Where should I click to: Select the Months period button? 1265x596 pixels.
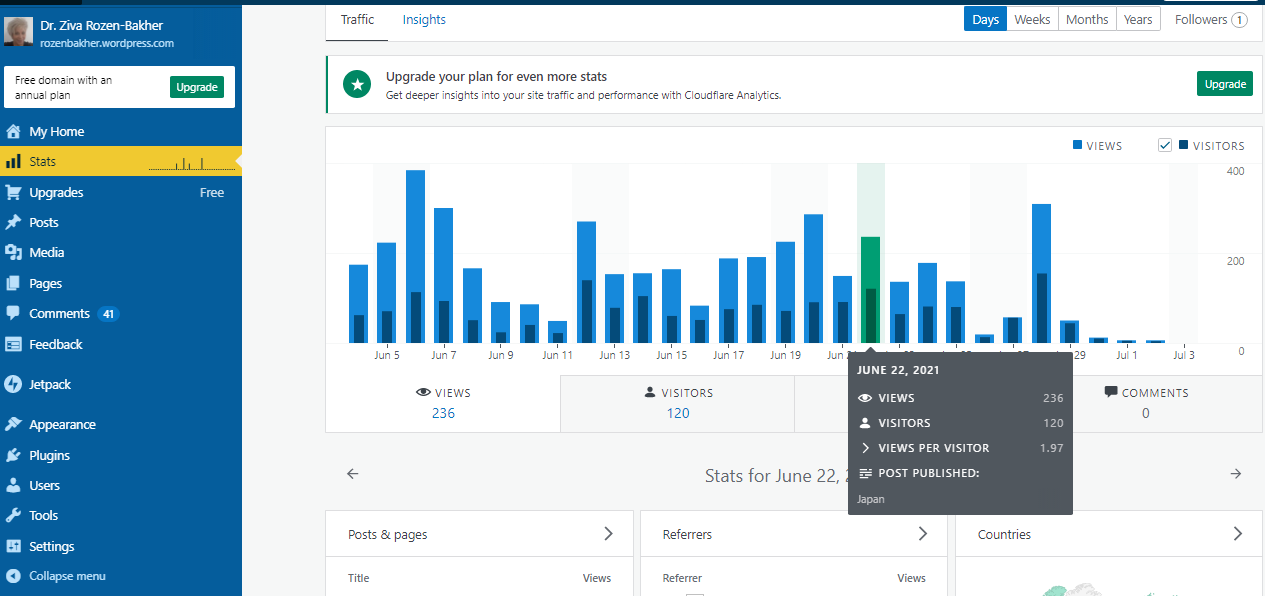[1087, 19]
